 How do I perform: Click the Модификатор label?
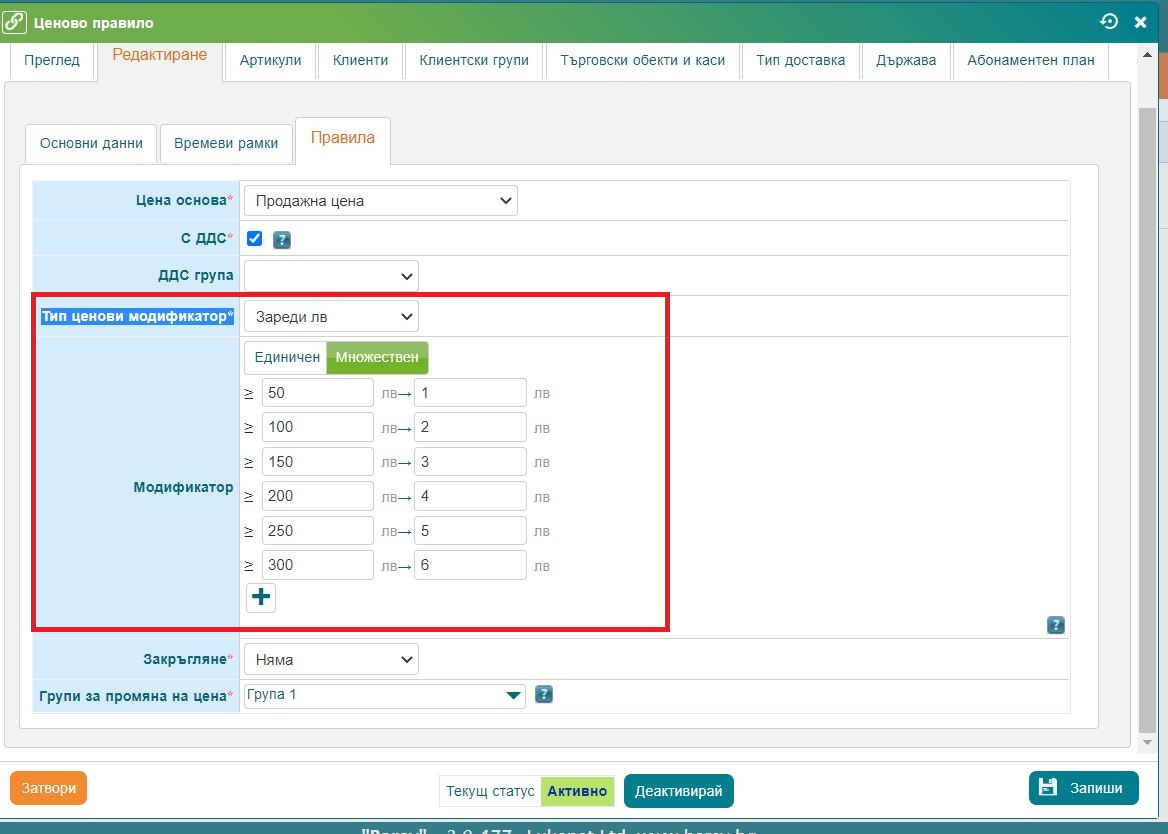[x=183, y=487]
